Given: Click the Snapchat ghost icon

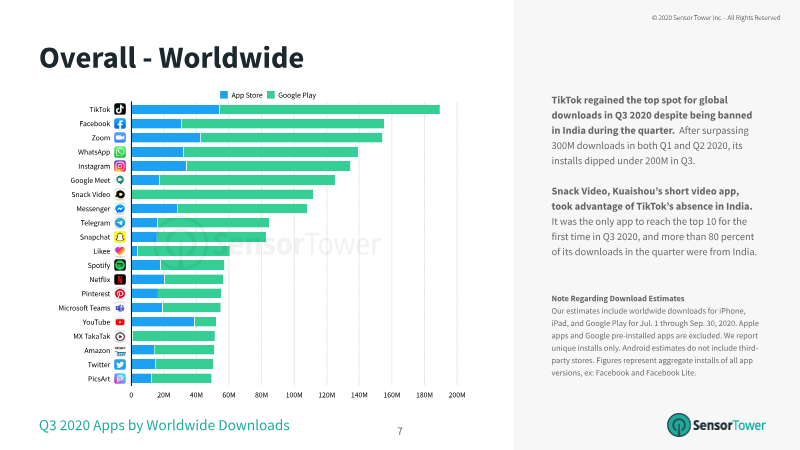Looking at the screenshot, I should pos(120,237).
